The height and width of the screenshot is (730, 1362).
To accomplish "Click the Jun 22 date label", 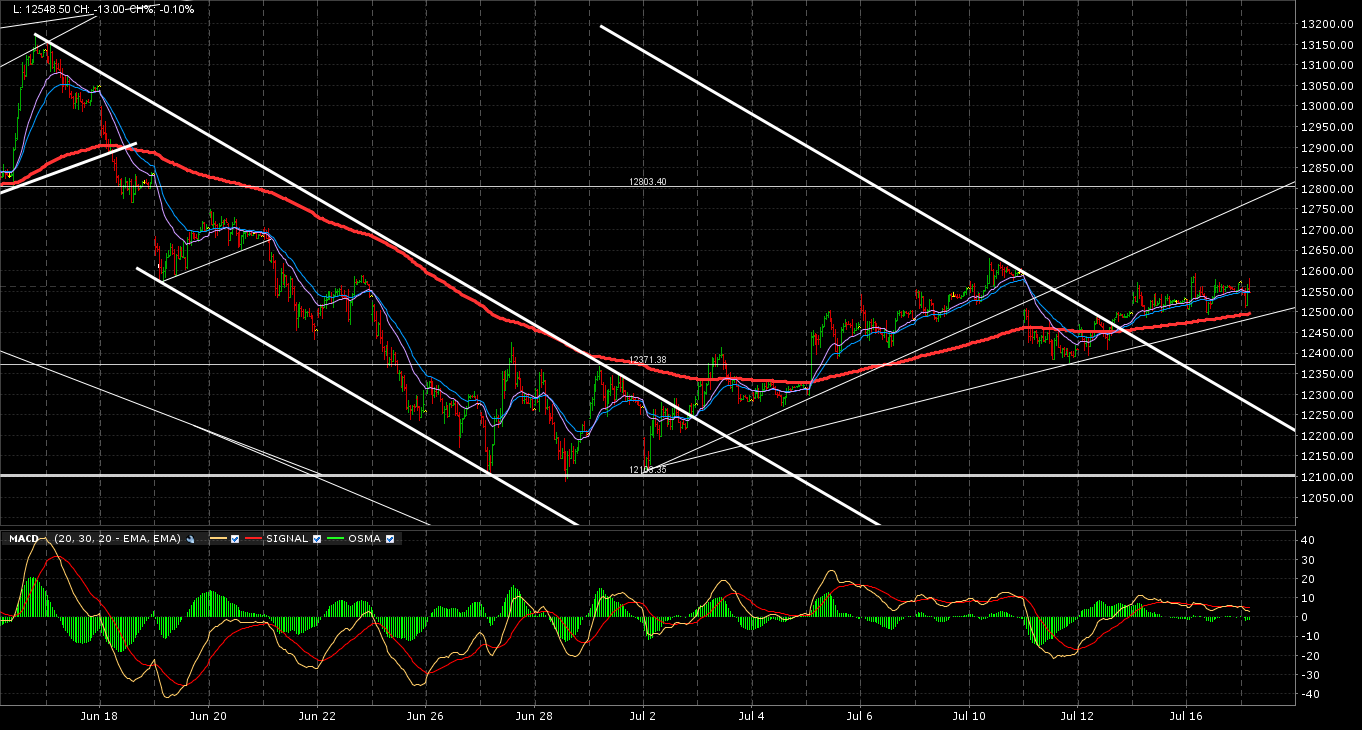I will (x=317, y=716).
